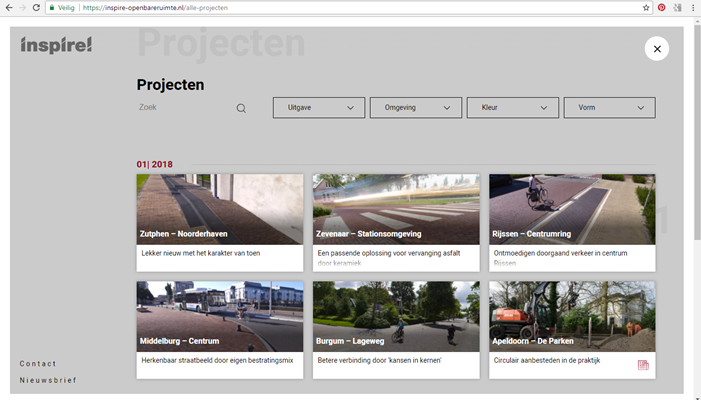Expand the Kleur dropdown
The width and height of the screenshot is (701, 400).
pyautogui.click(x=513, y=107)
